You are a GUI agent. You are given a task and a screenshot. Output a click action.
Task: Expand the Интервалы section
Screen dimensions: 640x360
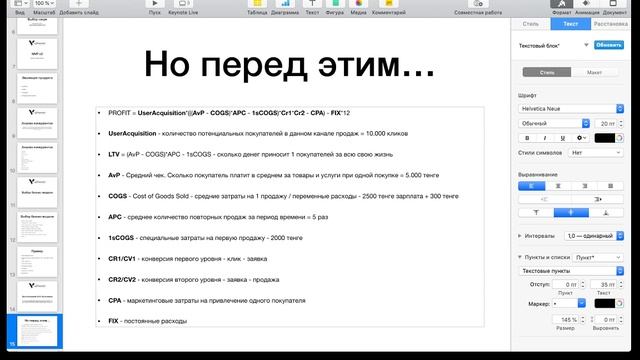point(520,236)
